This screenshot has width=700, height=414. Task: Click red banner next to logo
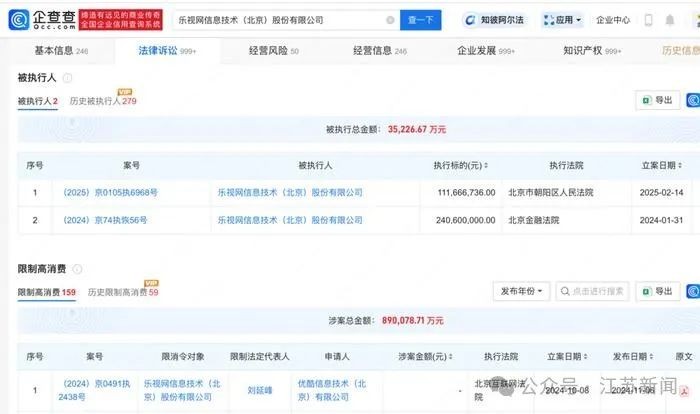coord(121,20)
